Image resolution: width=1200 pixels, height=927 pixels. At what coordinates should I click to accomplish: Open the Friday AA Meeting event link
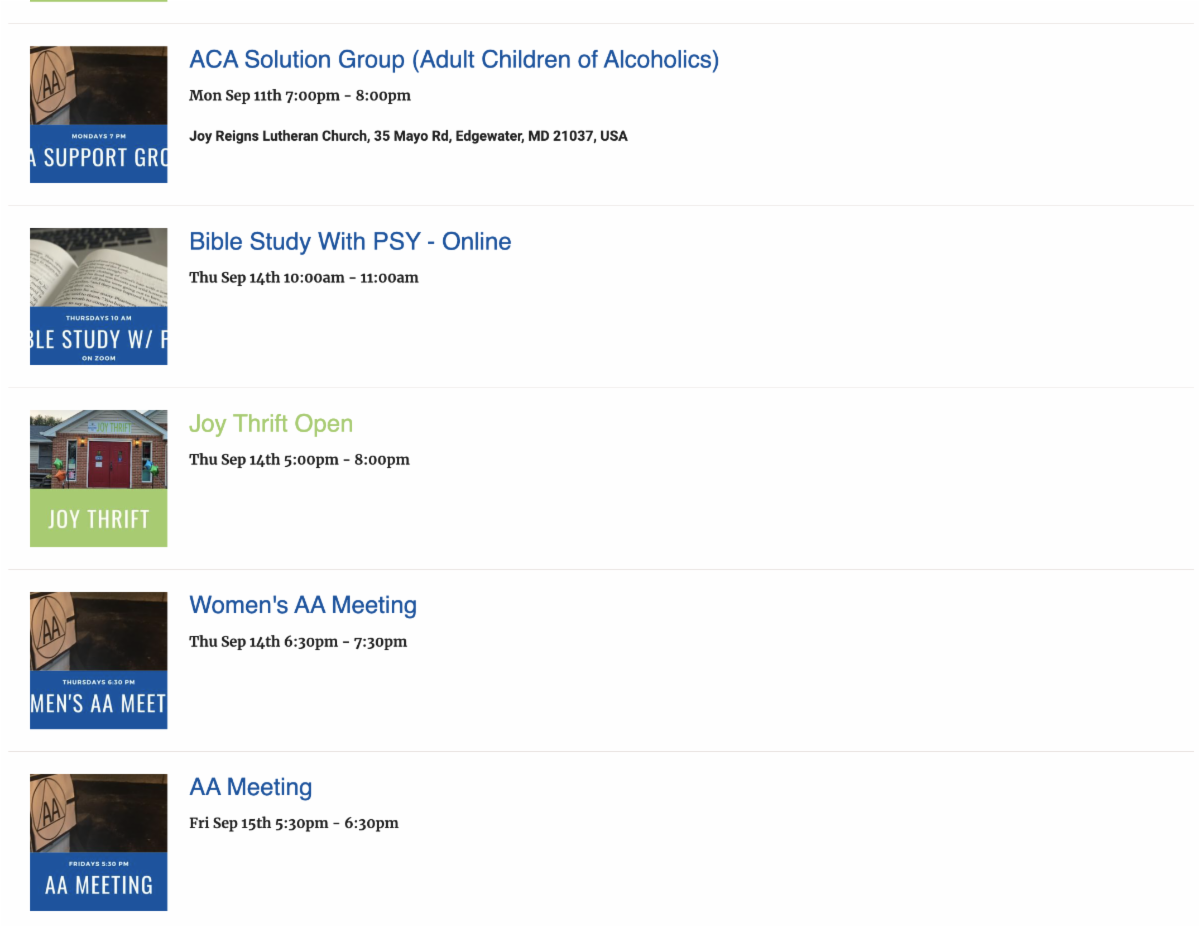tap(251, 788)
